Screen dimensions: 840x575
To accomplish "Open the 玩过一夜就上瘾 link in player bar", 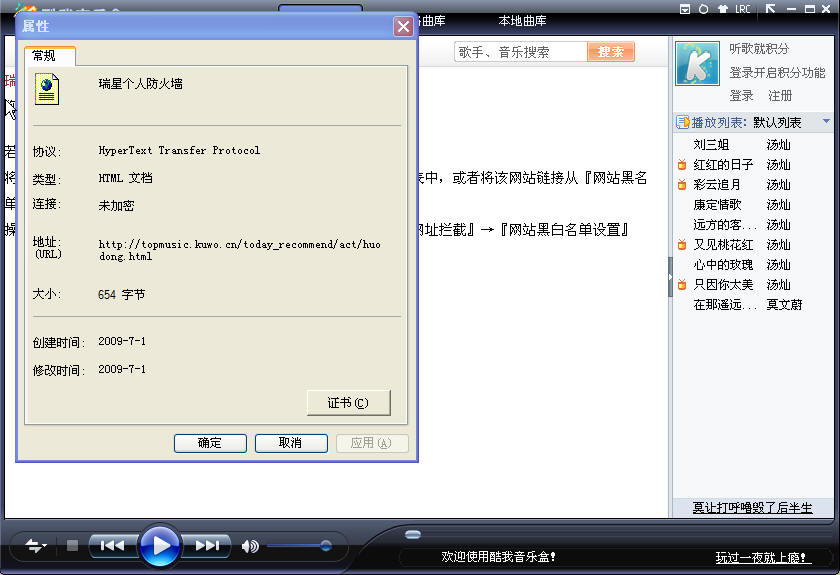I will click(x=761, y=558).
